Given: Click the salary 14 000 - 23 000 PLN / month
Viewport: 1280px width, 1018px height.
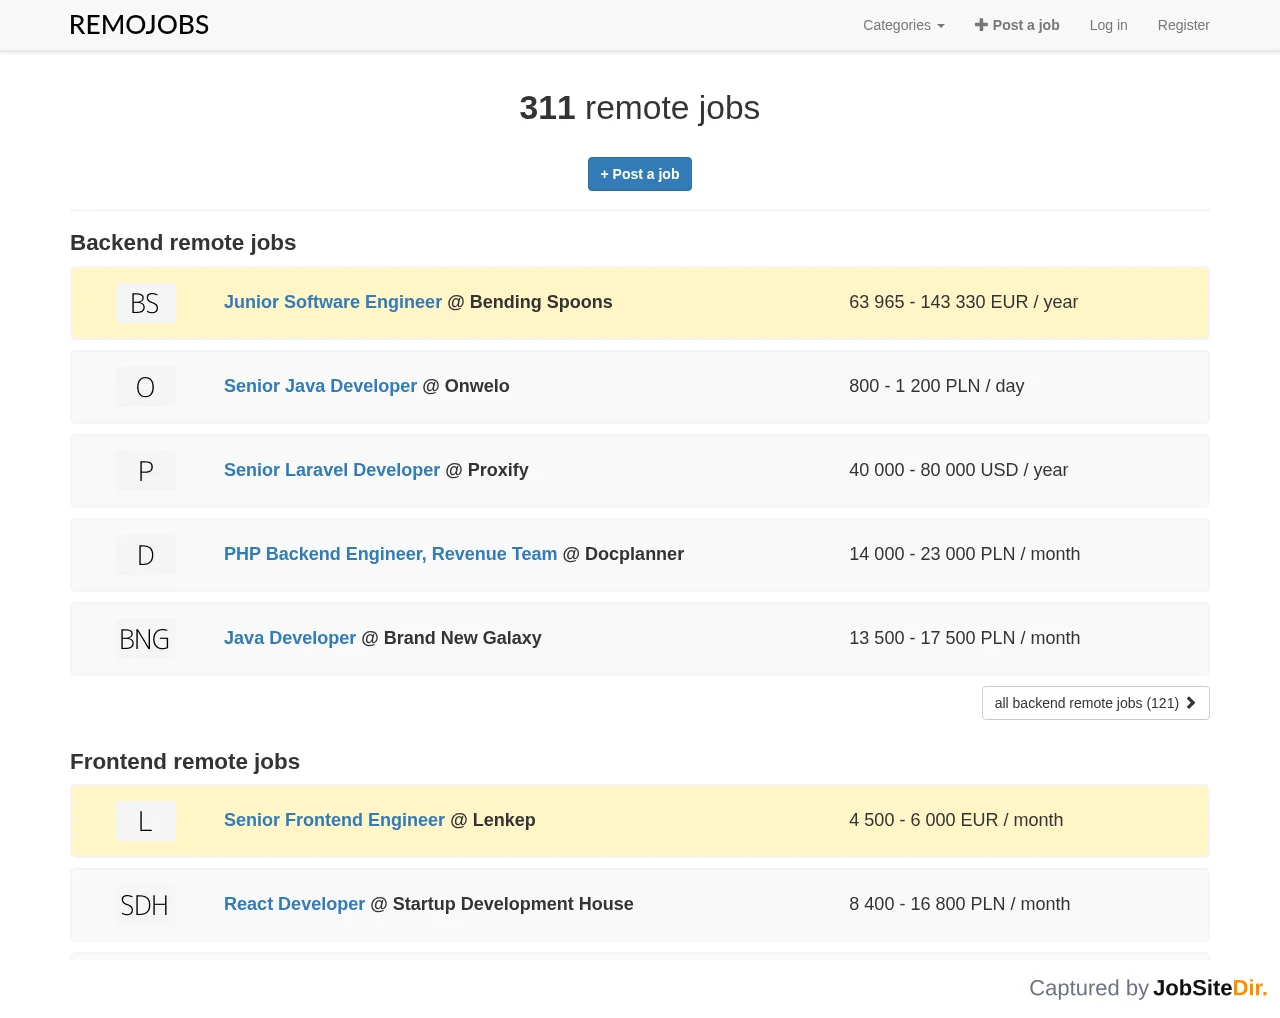Looking at the screenshot, I should [x=964, y=554].
